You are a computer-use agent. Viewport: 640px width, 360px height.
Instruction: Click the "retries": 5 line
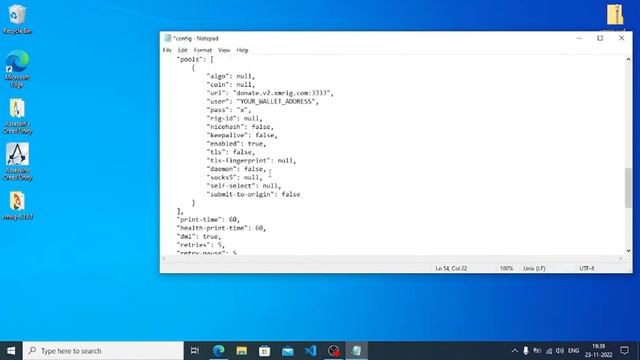click(201, 245)
